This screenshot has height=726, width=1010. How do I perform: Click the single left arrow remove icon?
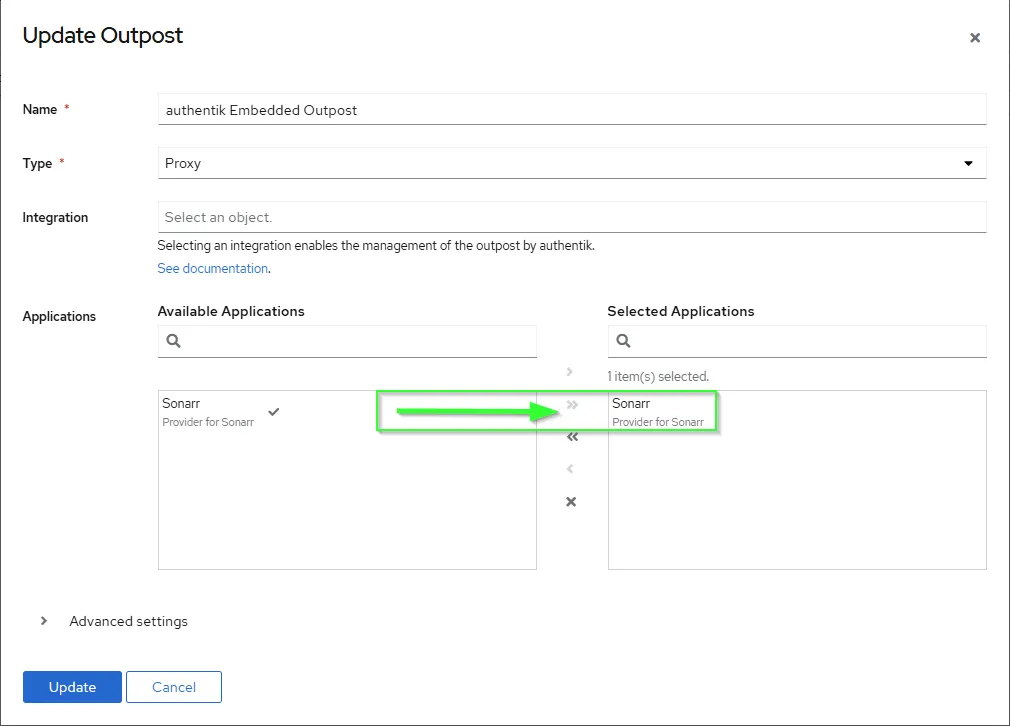click(571, 469)
